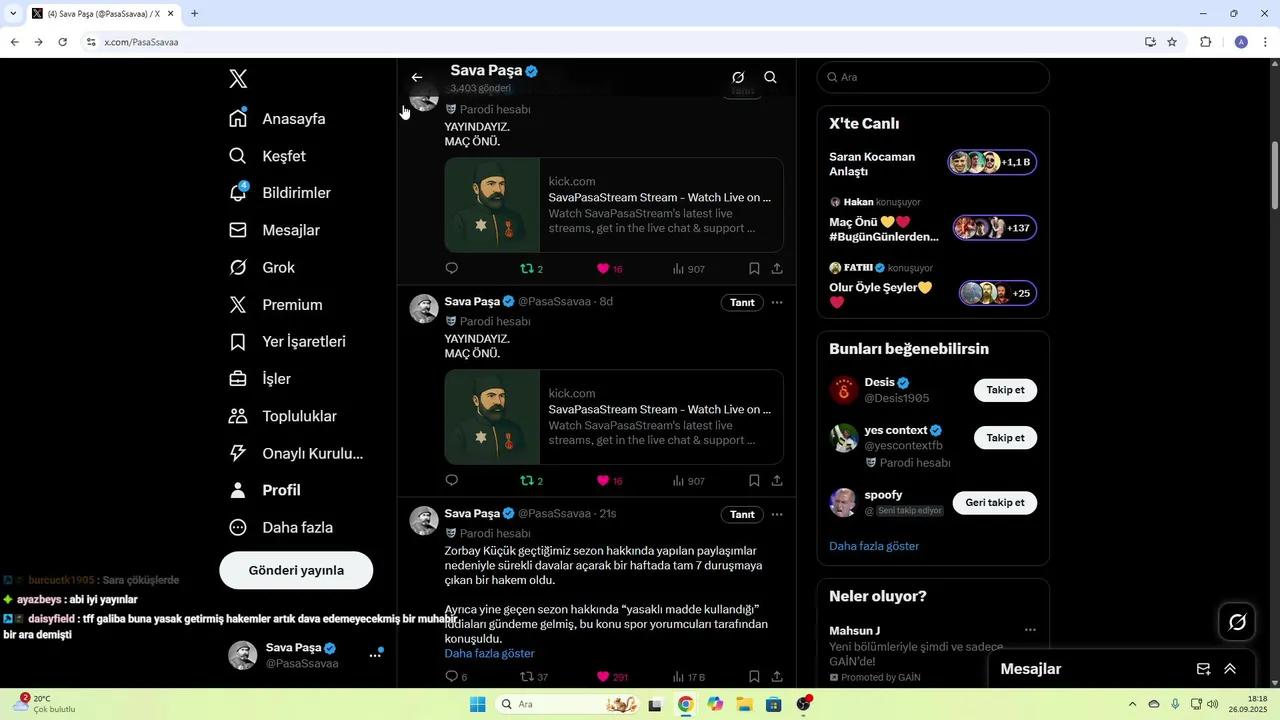Share the Zorbay Küçük post
Image resolution: width=1280 pixels, height=720 pixels.
pyautogui.click(x=777, y=677)
